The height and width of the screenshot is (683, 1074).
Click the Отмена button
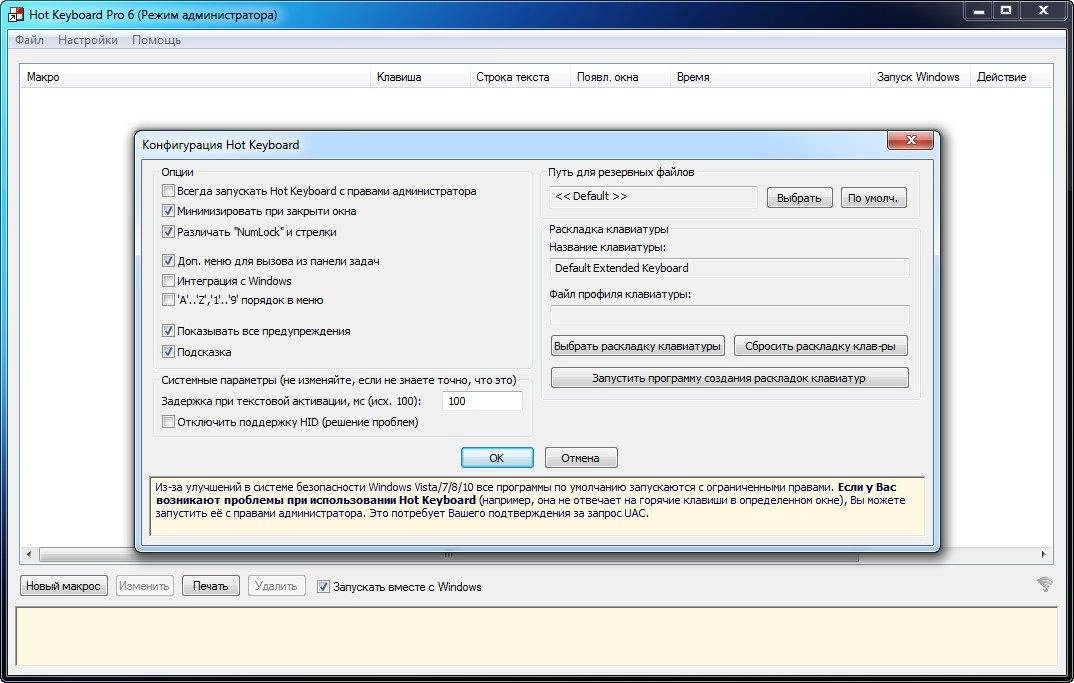(x=581, y=458)
